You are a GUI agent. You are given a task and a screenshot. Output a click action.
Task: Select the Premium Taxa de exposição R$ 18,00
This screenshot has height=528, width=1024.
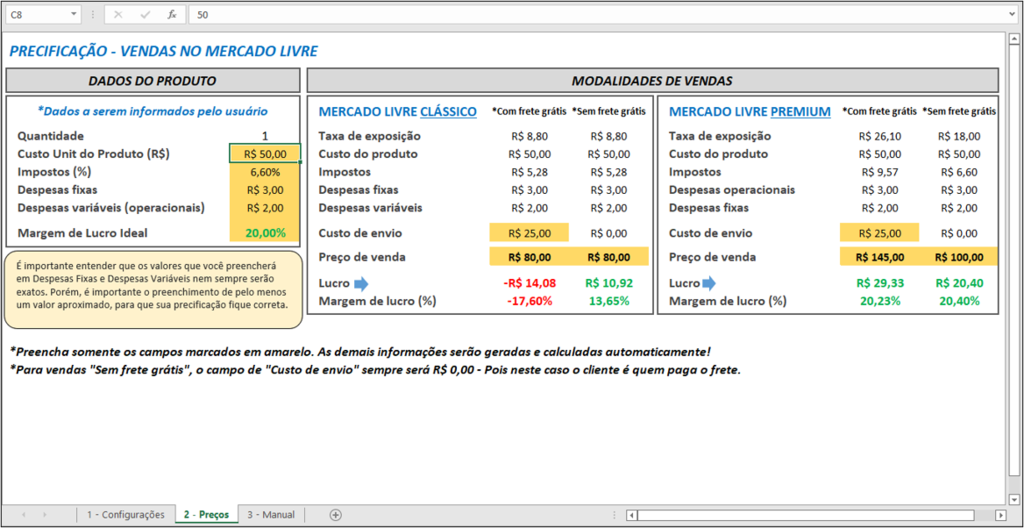(x=959, y=136)
